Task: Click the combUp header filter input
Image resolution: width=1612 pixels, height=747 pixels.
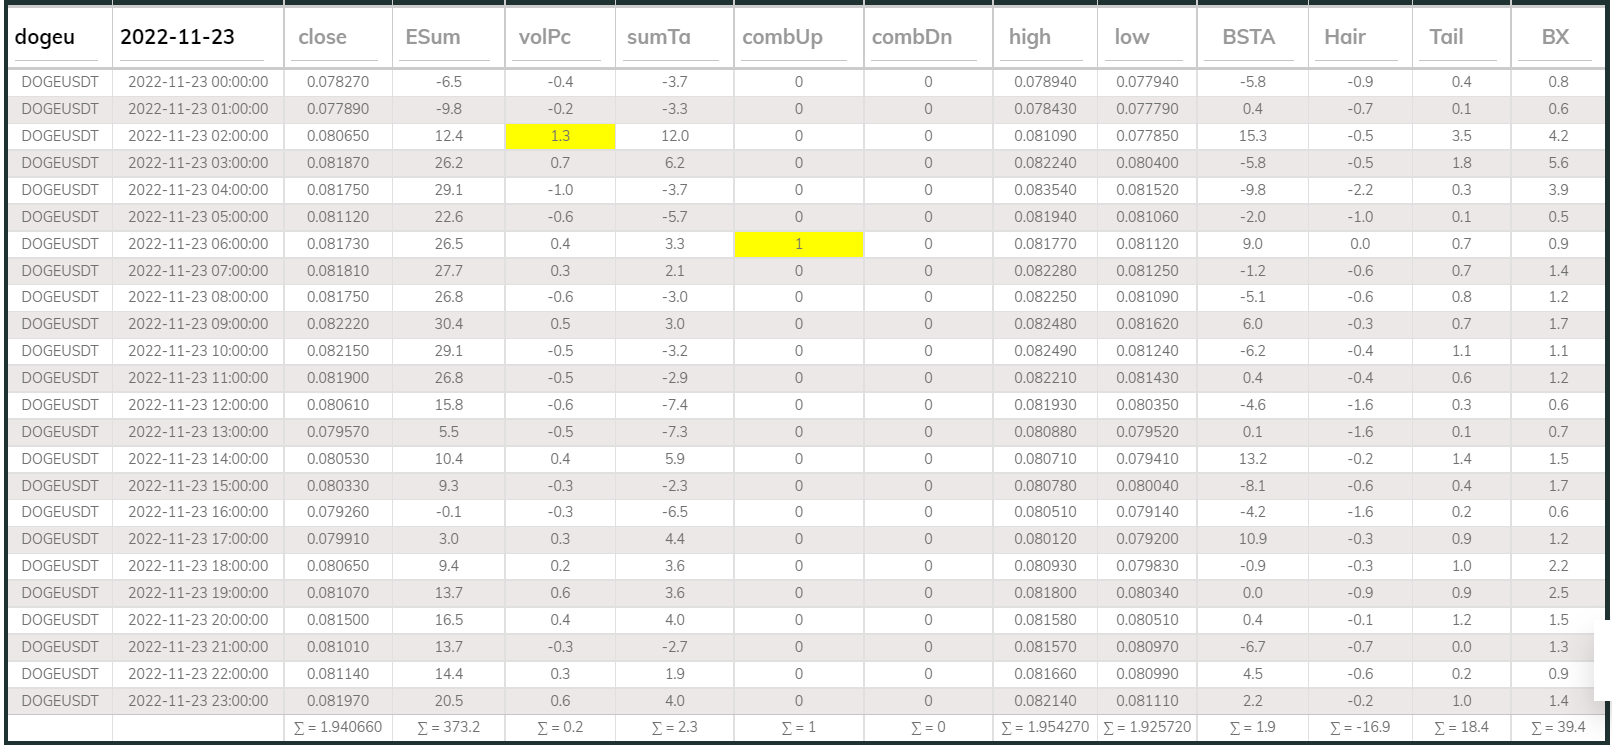Action: click(797, 38)
